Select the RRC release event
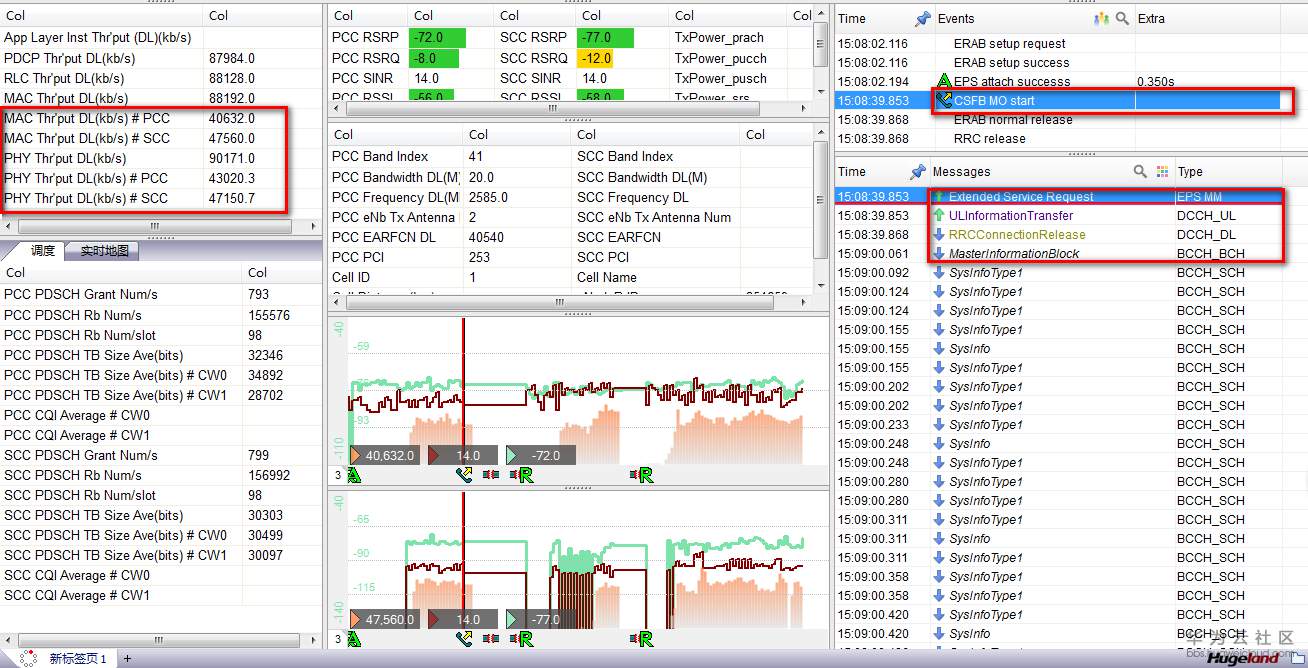Image resolution: width=1308 pixels, height=668 pixels. [1058, 138]
